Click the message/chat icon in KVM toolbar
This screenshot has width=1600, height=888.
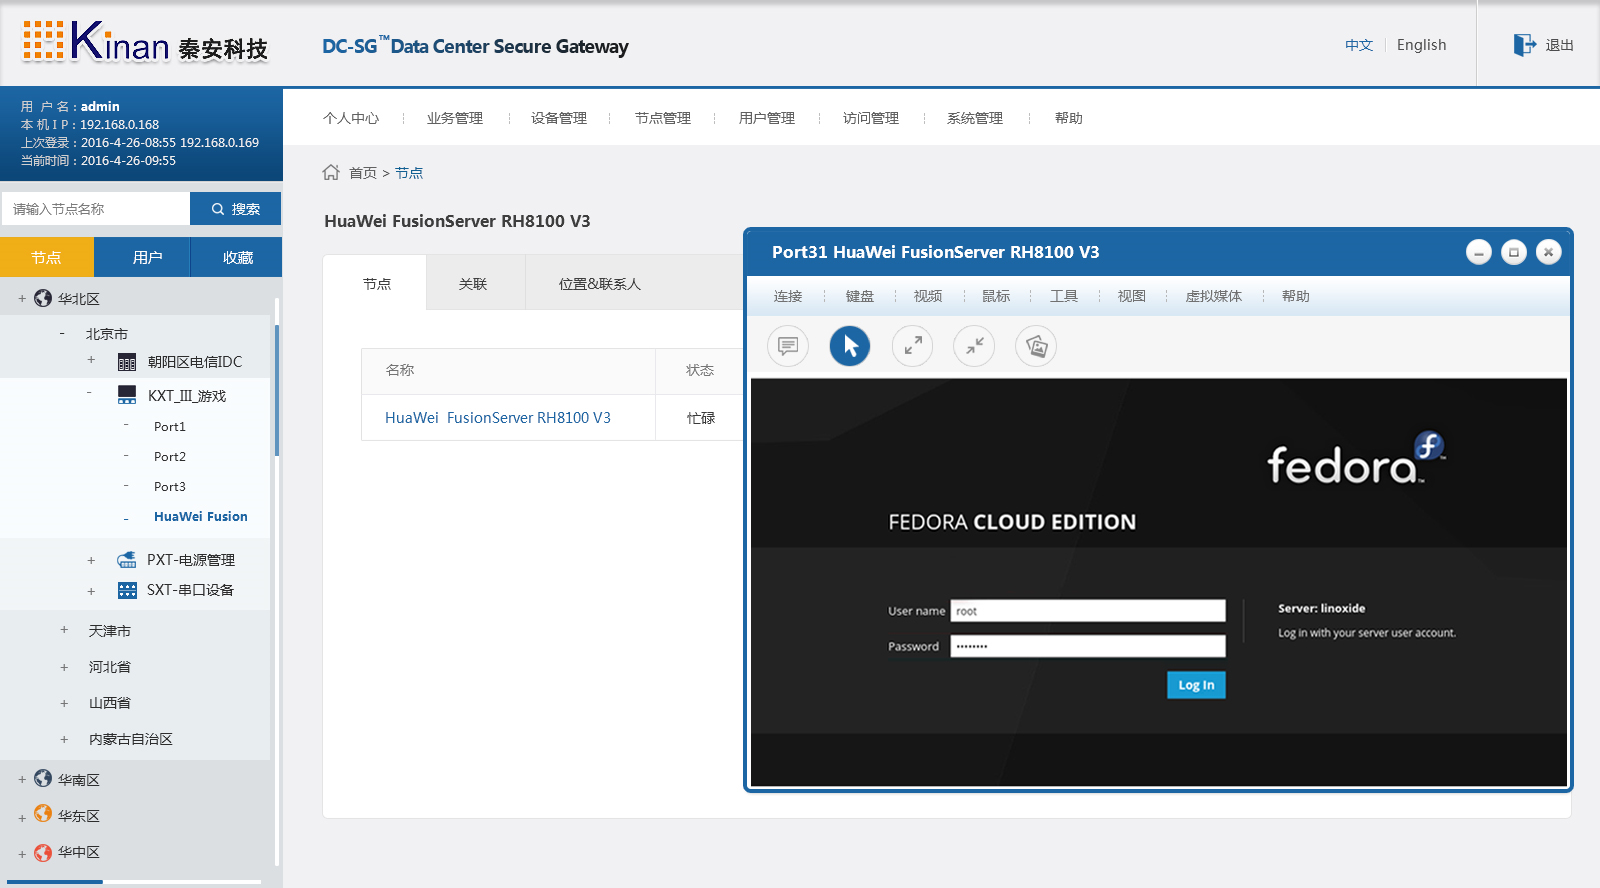pyautogui.click(x=788, y=346)
